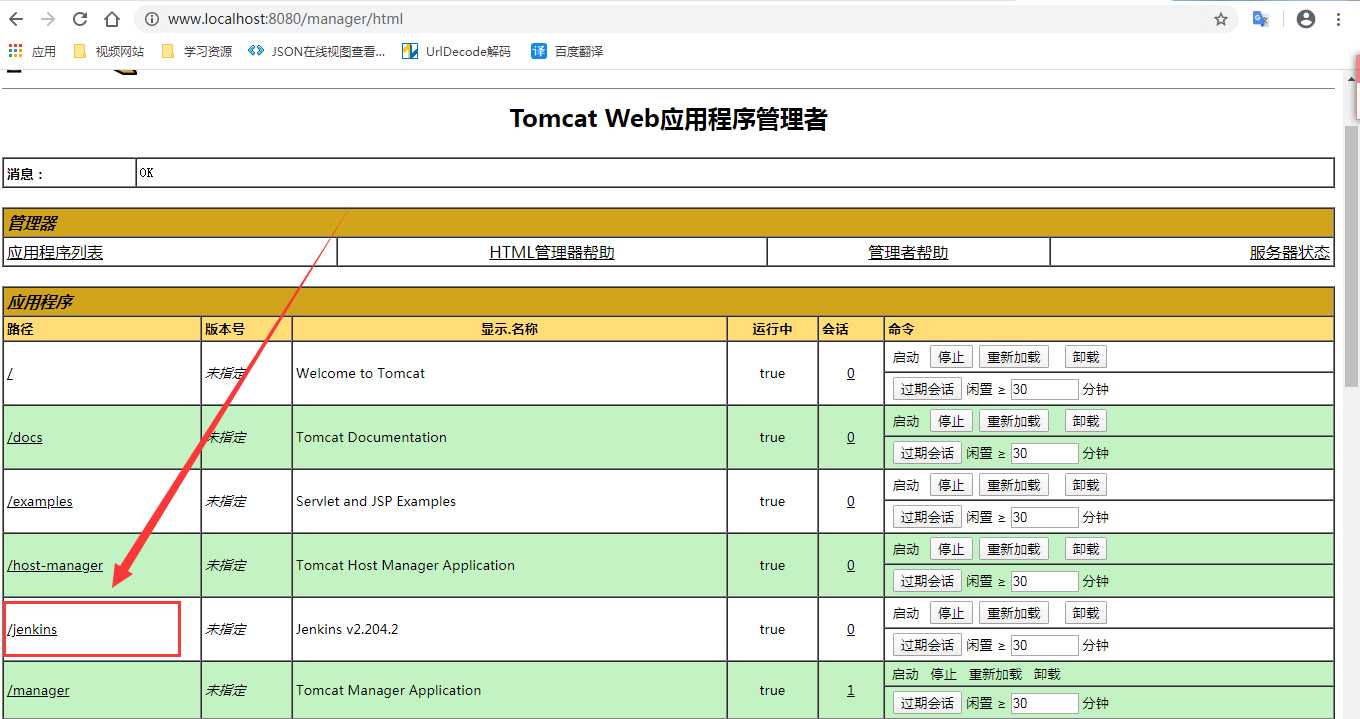Undeploy the /jenkins application
The height and width of the screenshot is (719, 1360).
(x=1086, y=613)
